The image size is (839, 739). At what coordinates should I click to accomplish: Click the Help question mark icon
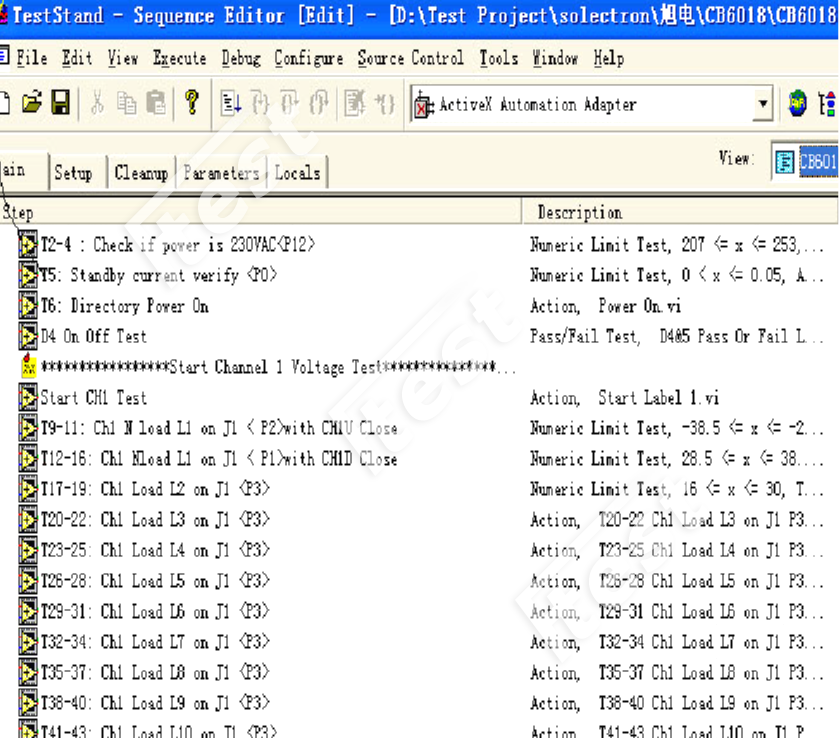click(x=192, y=103)
